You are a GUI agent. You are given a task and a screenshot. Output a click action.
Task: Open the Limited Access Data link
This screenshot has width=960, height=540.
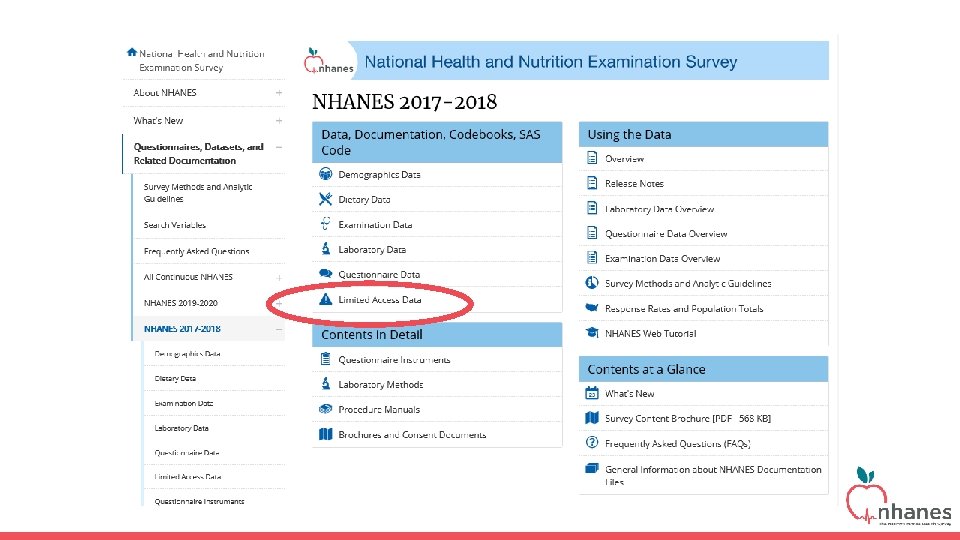[x=380, y=299]
